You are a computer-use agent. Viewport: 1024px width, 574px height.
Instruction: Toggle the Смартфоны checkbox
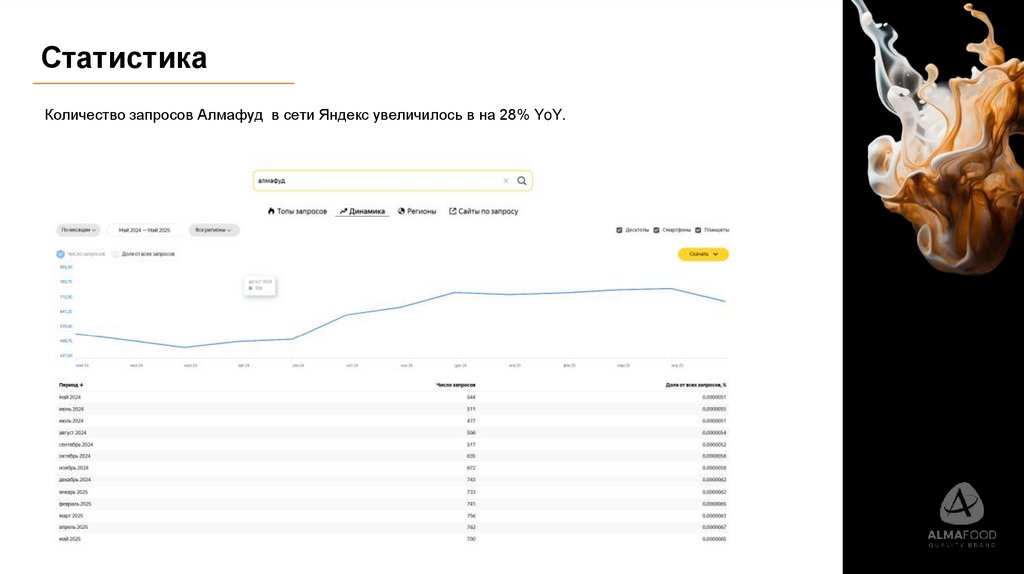(x=656, y=230)
